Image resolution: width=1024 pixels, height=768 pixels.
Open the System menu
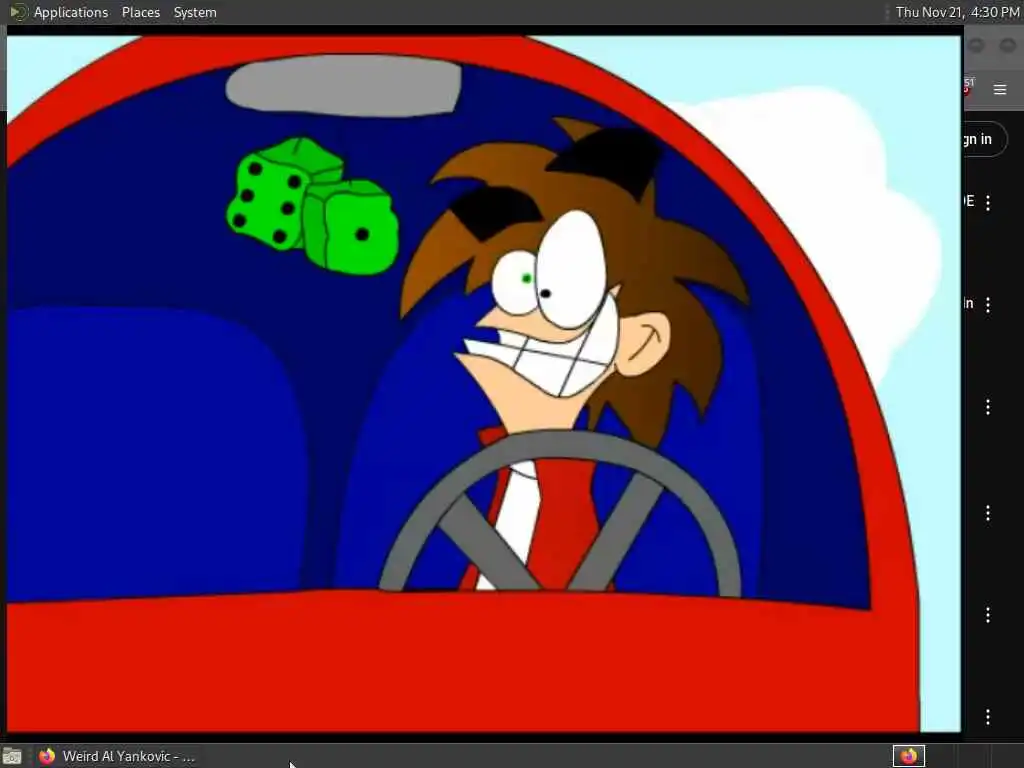click(x=195, y=12)
